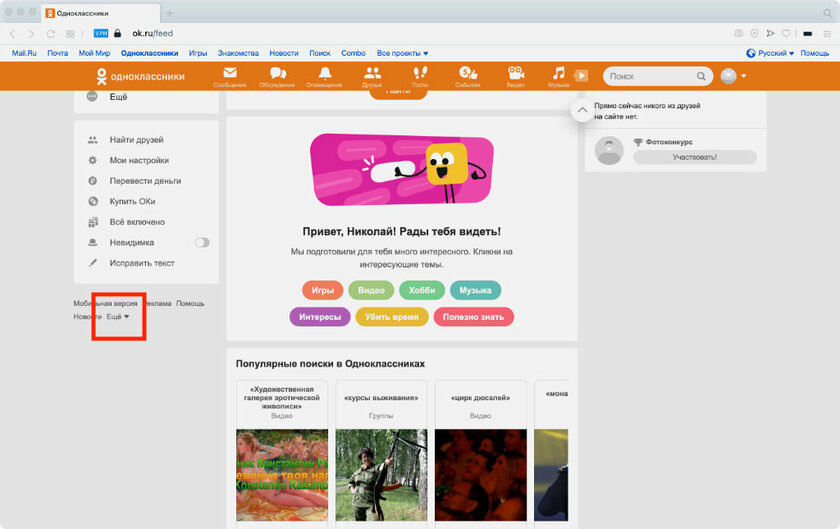
Task: Open the Русский language dropdown
Action: point(770,53)
